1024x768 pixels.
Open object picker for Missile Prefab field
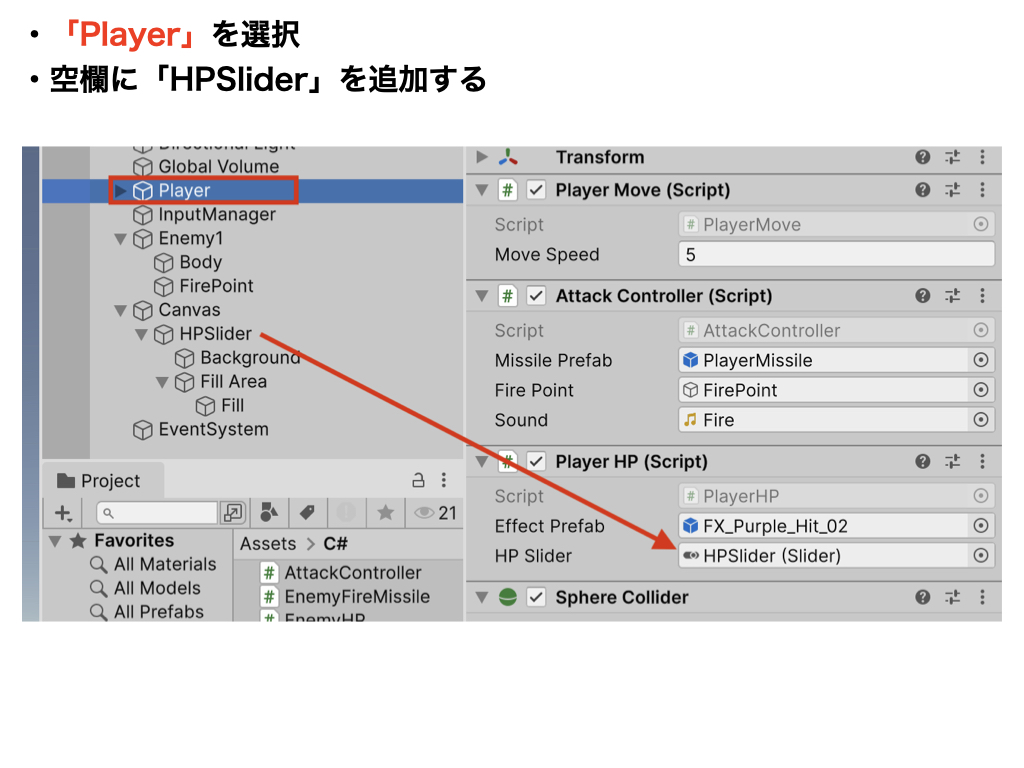(981, 360)
